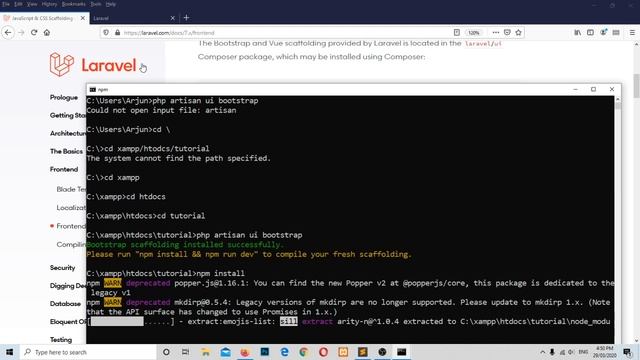The image size is (640, 360).
Task: Click the taskbar search box
Action: tap(88, 352)
